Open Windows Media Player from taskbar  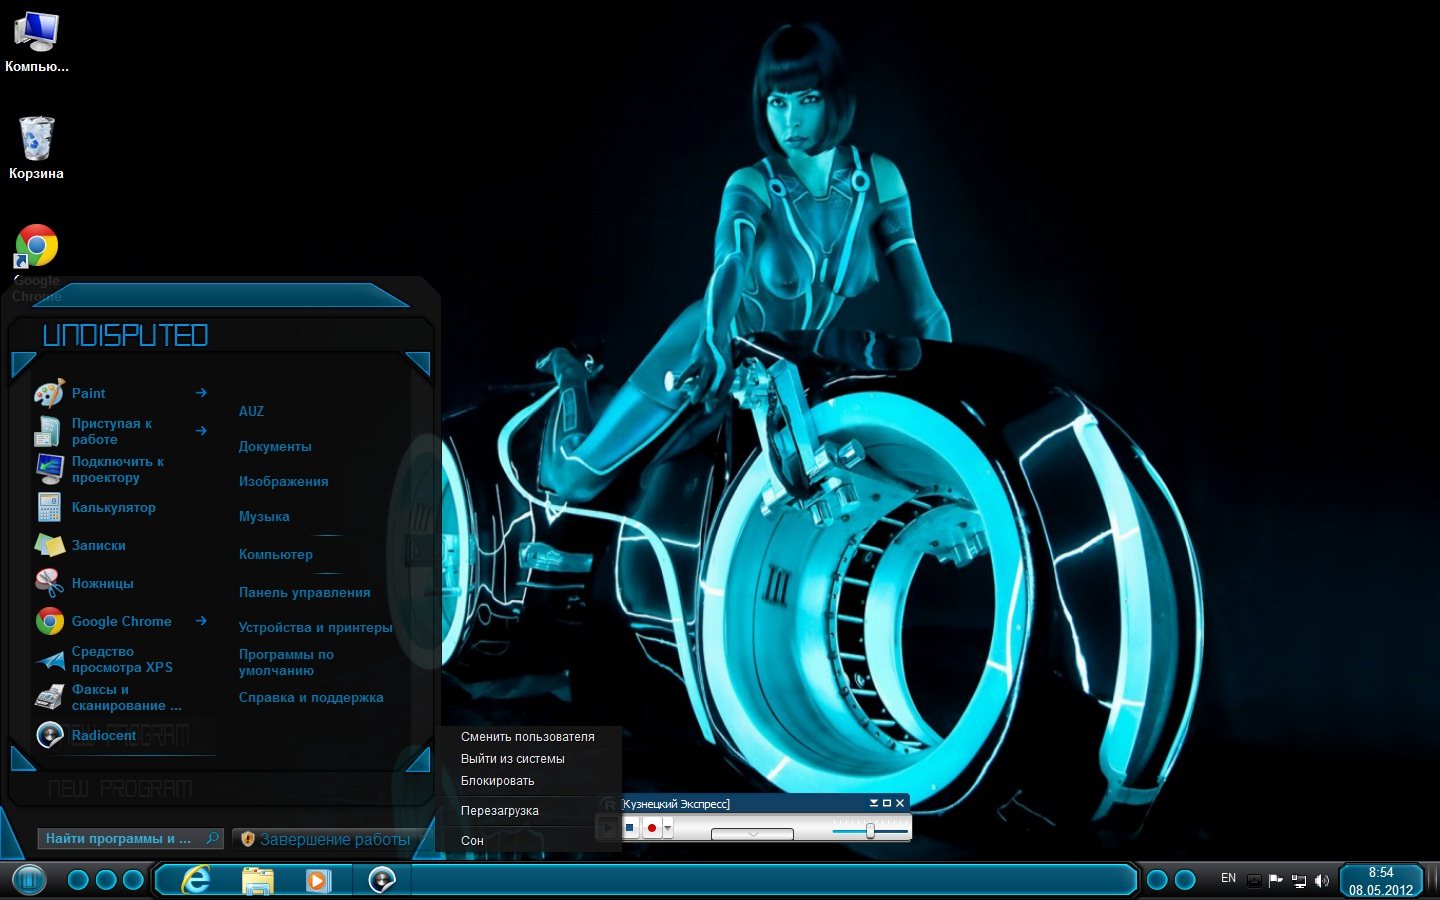point(317,880)
